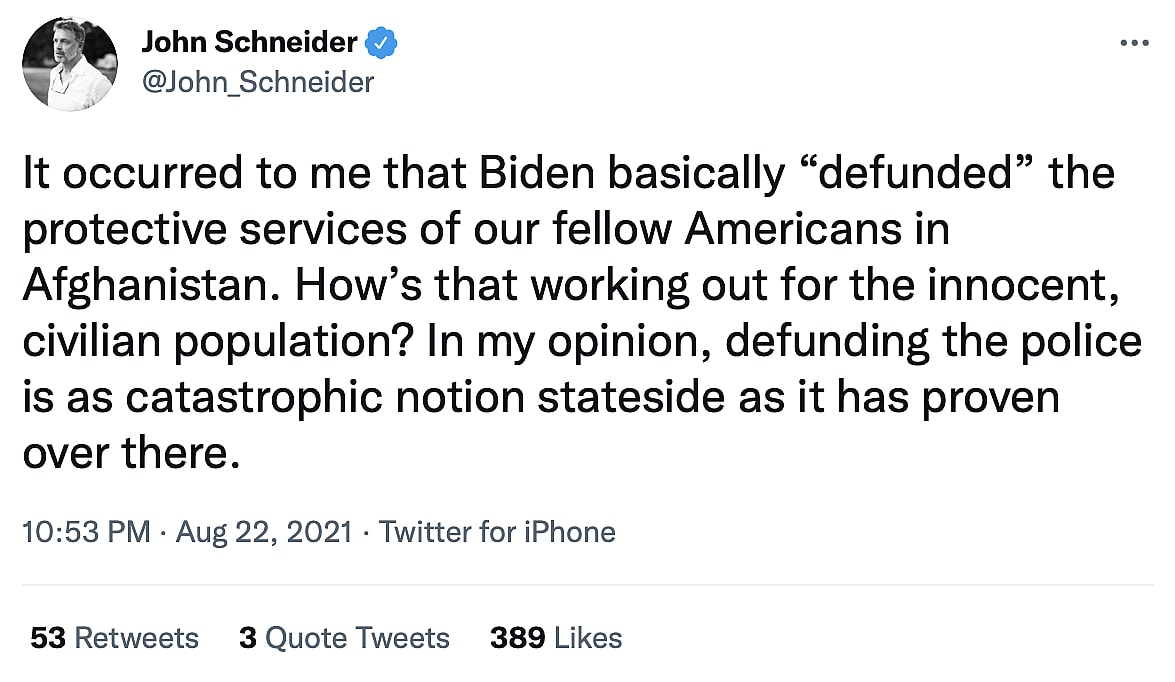Click the final words "over there."
This screenshot has width=1175, height=682.
click(131, 454)
